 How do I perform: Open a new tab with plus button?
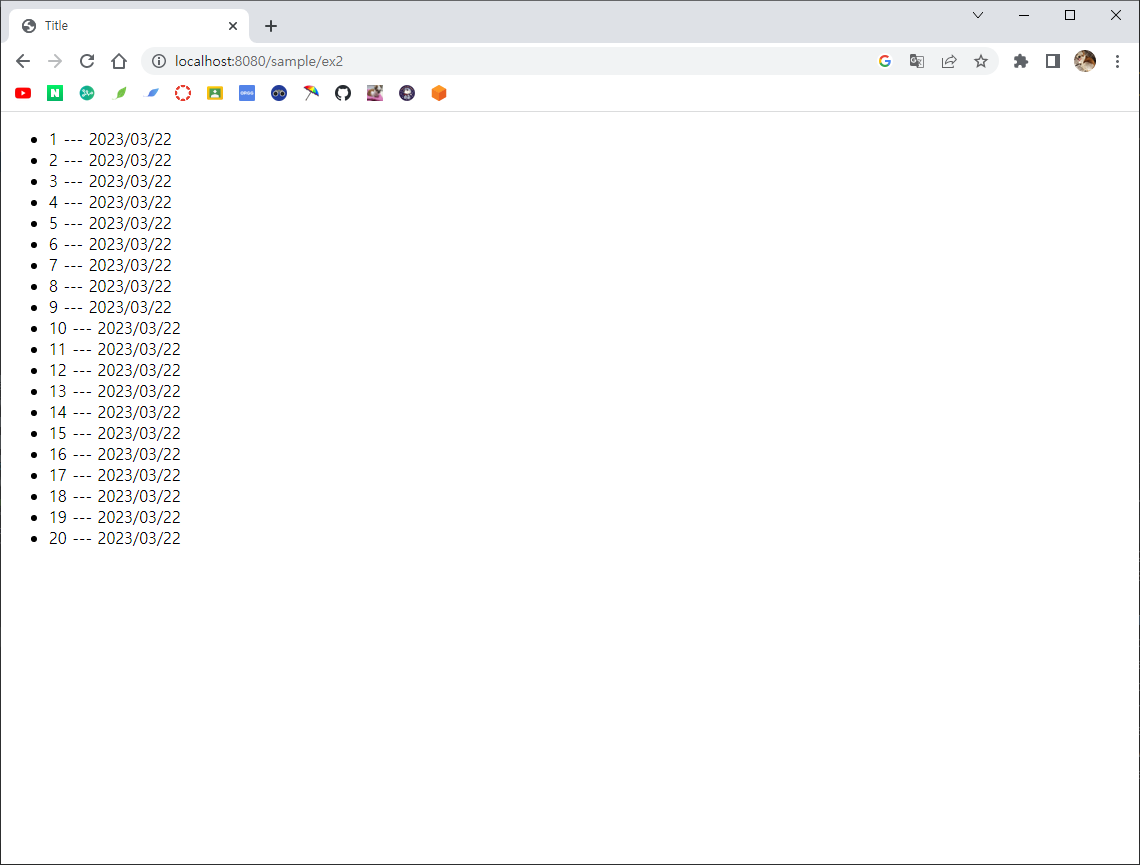[x=271, y=26]
